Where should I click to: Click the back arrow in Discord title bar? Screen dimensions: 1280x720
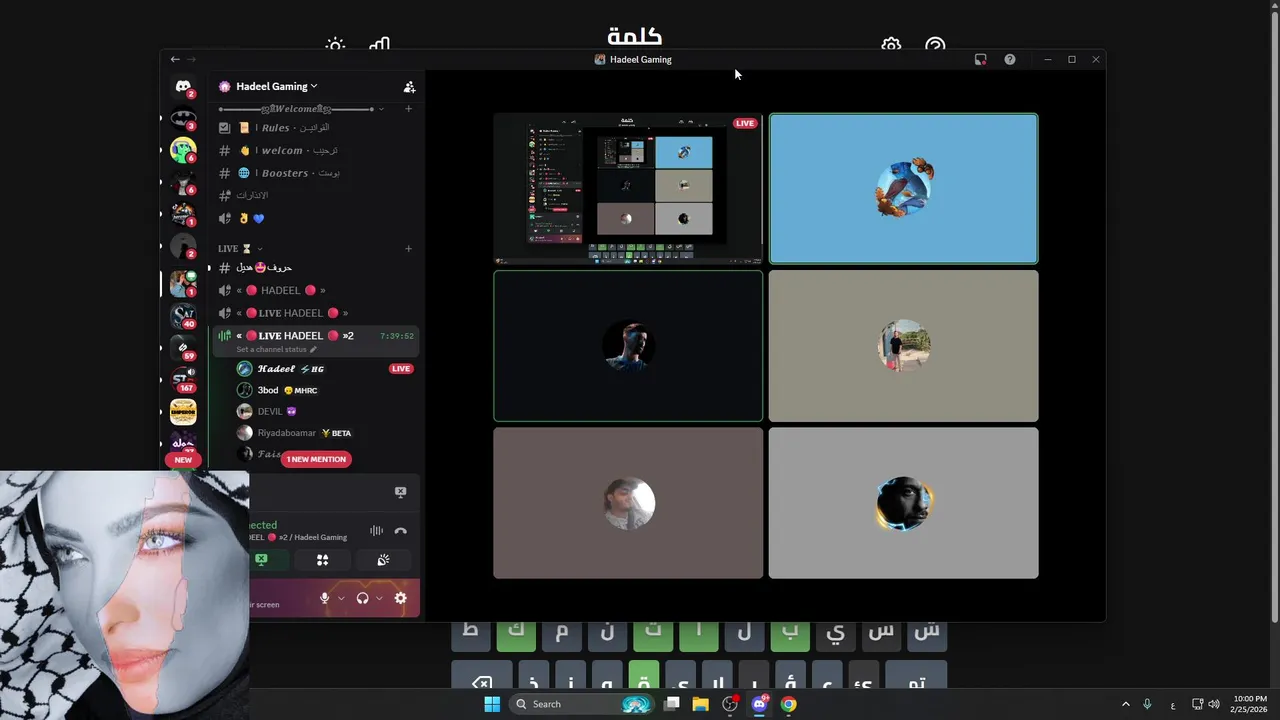point(175,59)
